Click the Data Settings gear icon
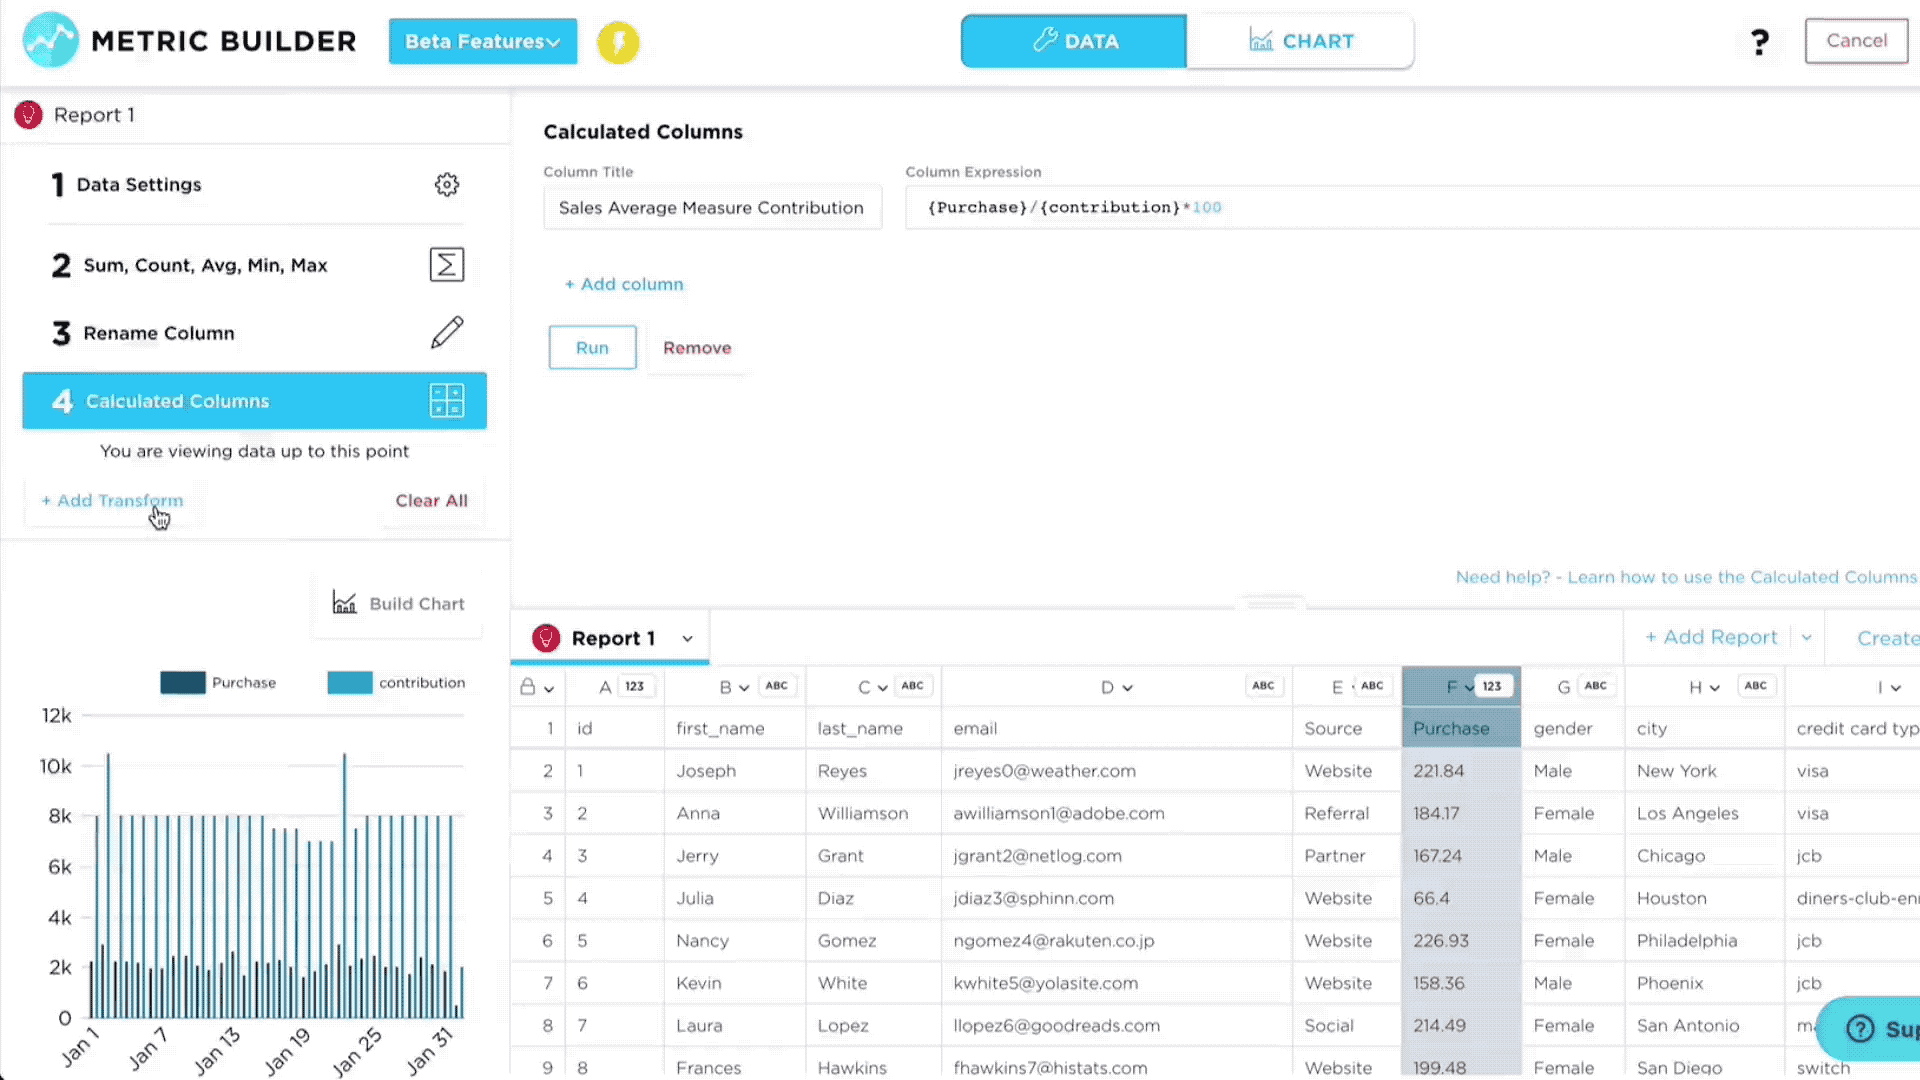This screenshot has height=1080, width=1920. pos(446,185)
